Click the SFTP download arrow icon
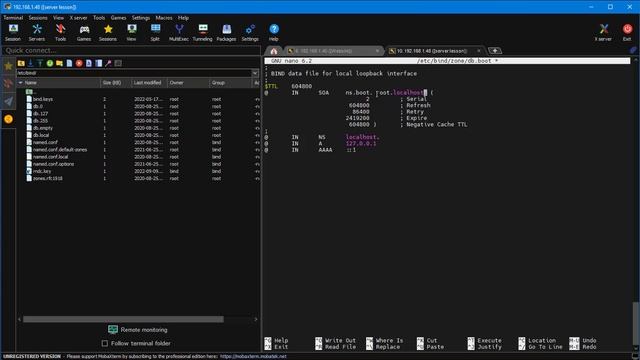The height and width of the screenshot is (360, 640). (x=30, y=63)
